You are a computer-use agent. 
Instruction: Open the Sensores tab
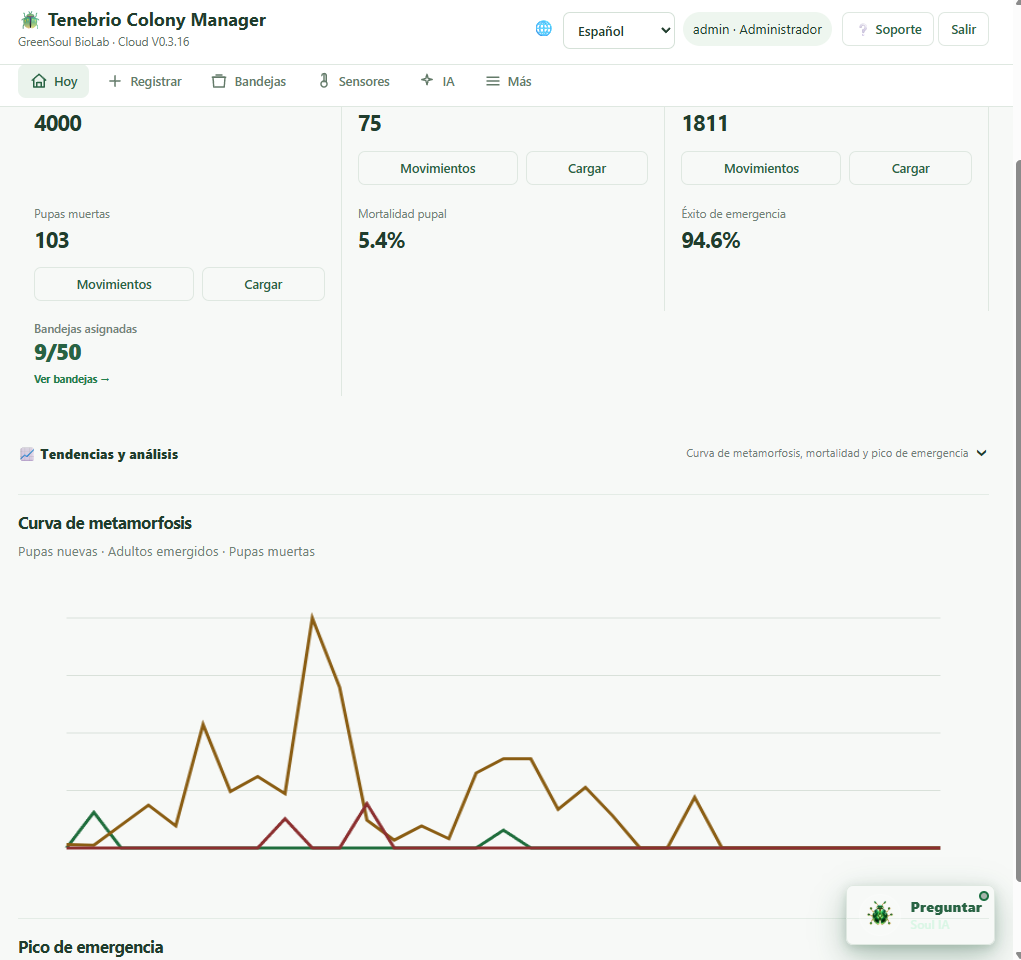[354, 81]
